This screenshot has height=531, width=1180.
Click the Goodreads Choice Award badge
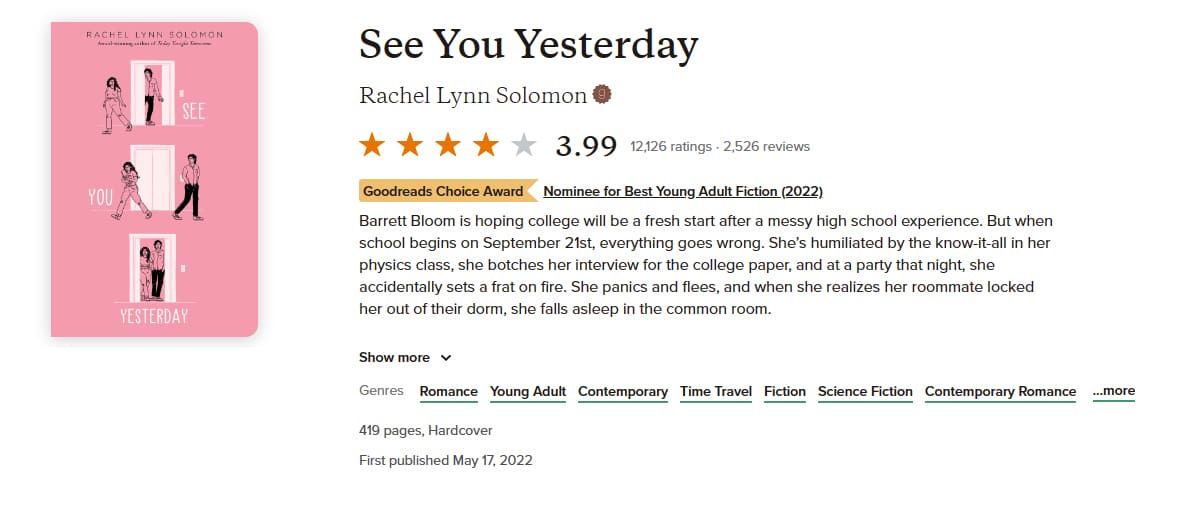click(443, 191)
